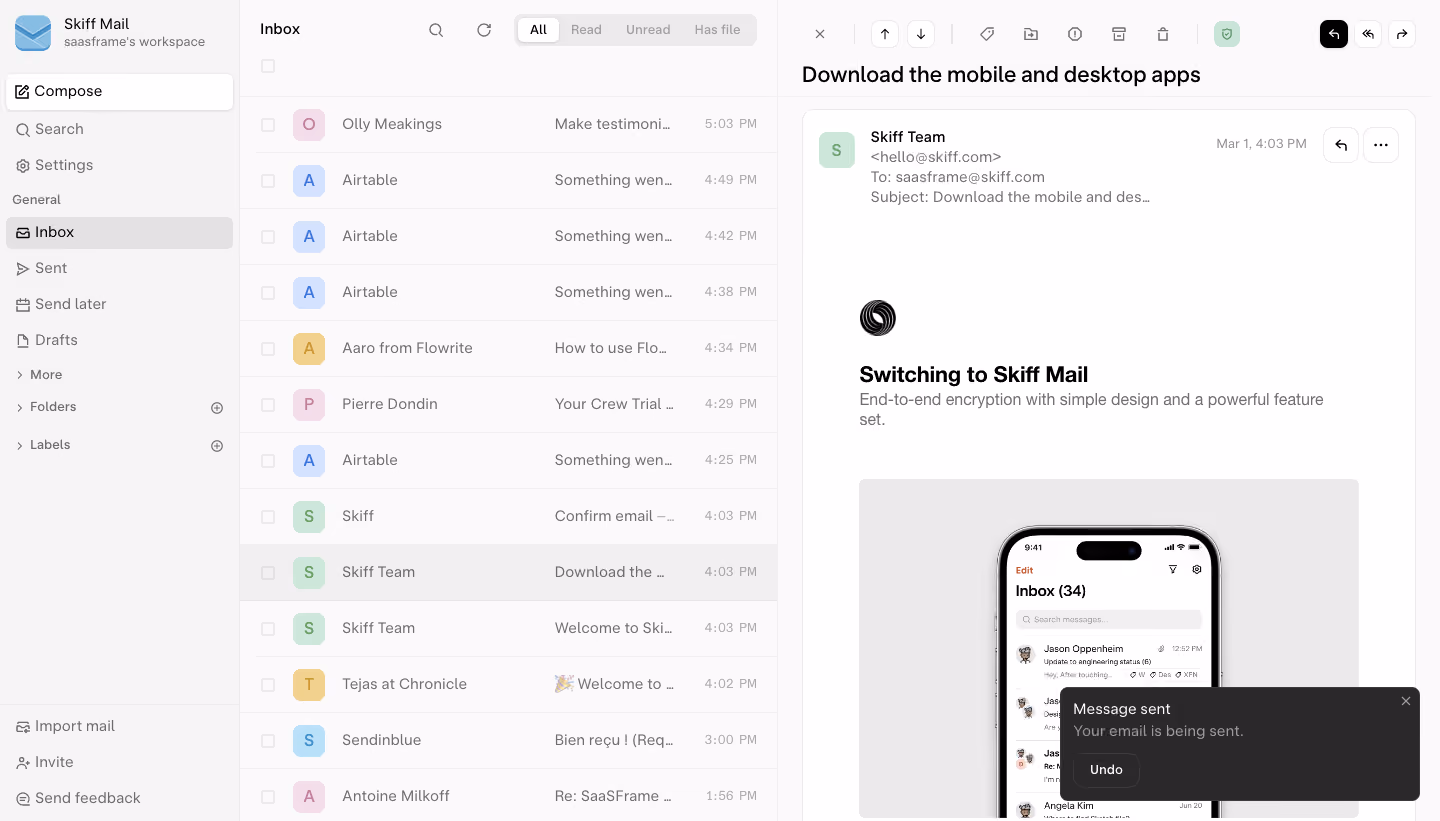
Task: Add a new folder with plus icon
Action: [x=217, y=408]
